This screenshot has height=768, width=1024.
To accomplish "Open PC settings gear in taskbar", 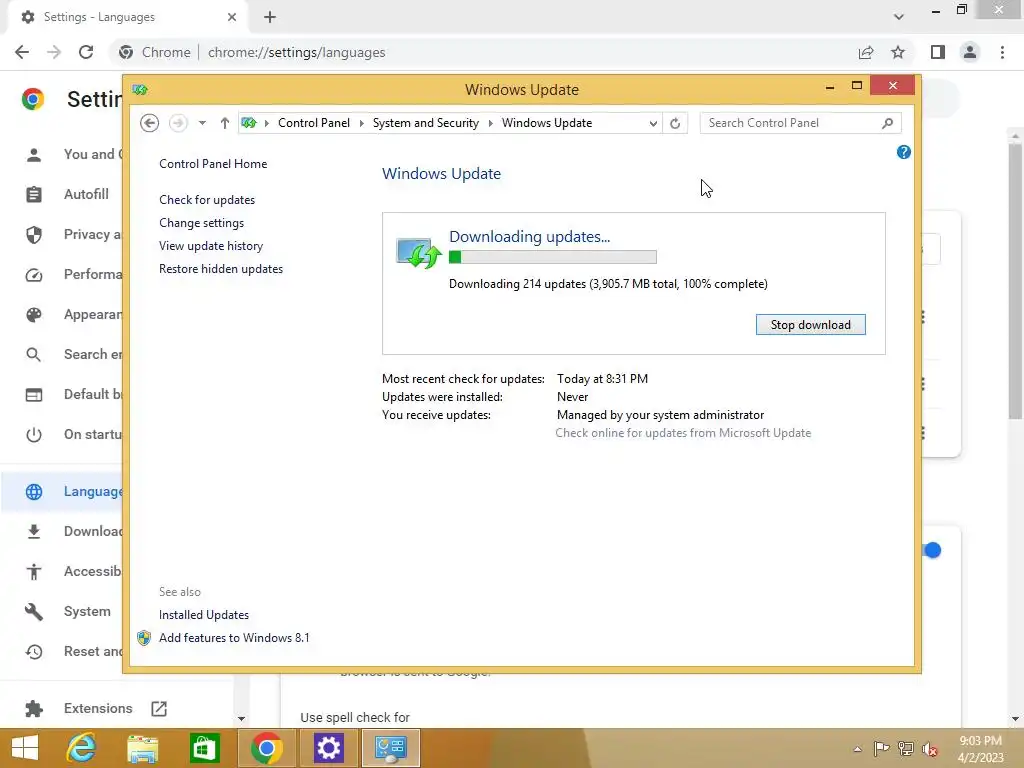I will (x=328, y=748).
